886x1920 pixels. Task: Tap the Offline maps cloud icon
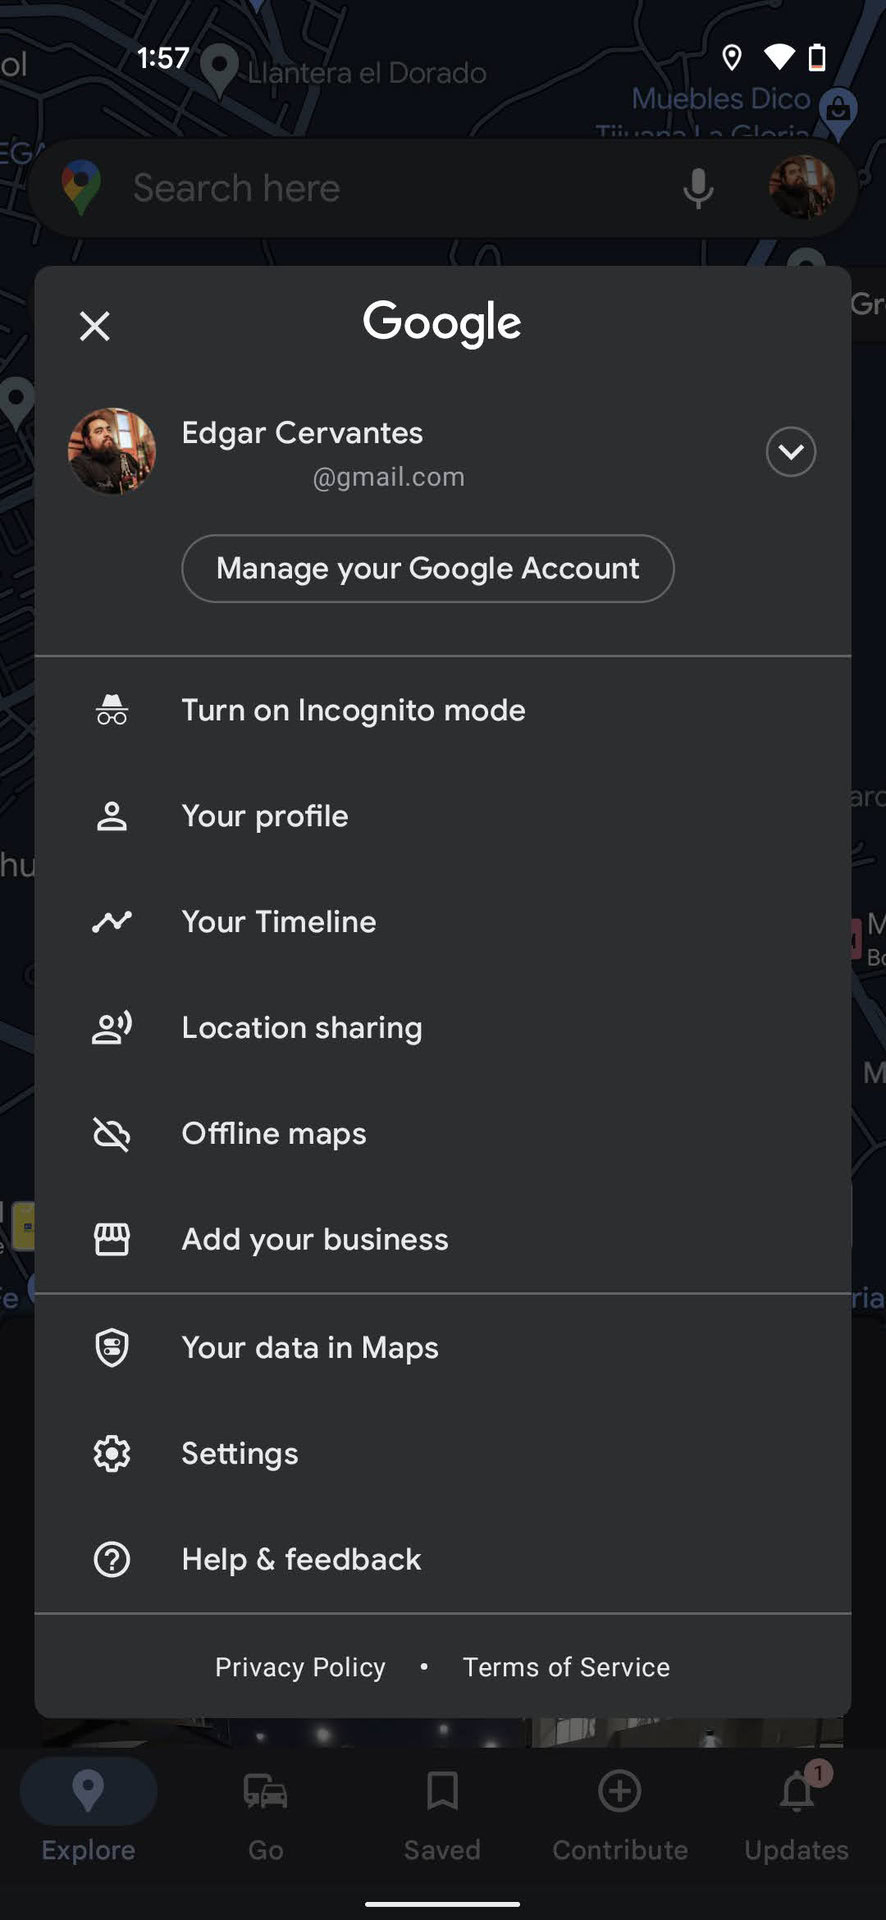click(x=112, y=1134)
